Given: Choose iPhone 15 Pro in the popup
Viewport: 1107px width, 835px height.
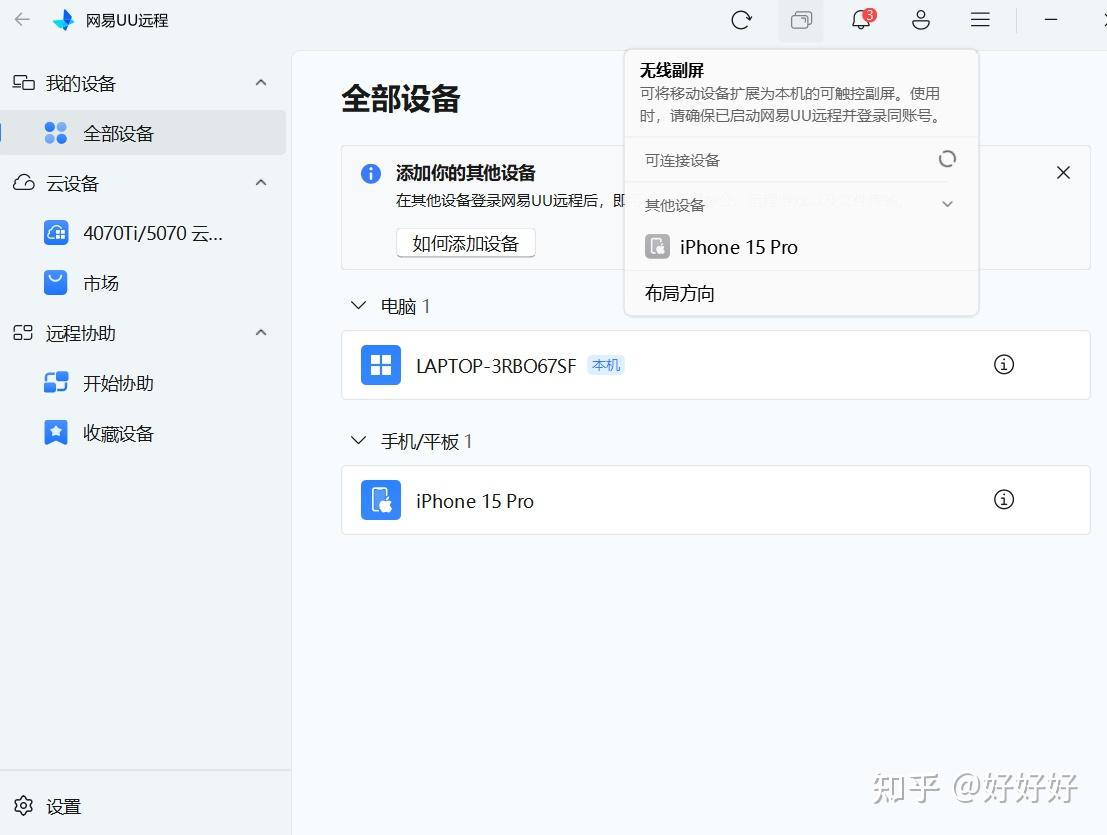Looking at the screenshot, I should (x=801, y=247).
